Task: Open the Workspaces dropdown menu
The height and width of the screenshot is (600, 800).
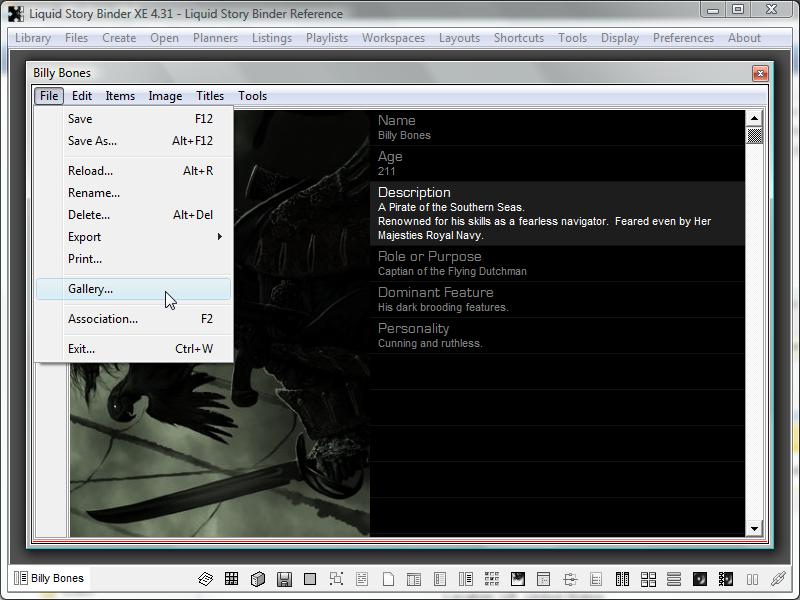Action: point(393,38)
